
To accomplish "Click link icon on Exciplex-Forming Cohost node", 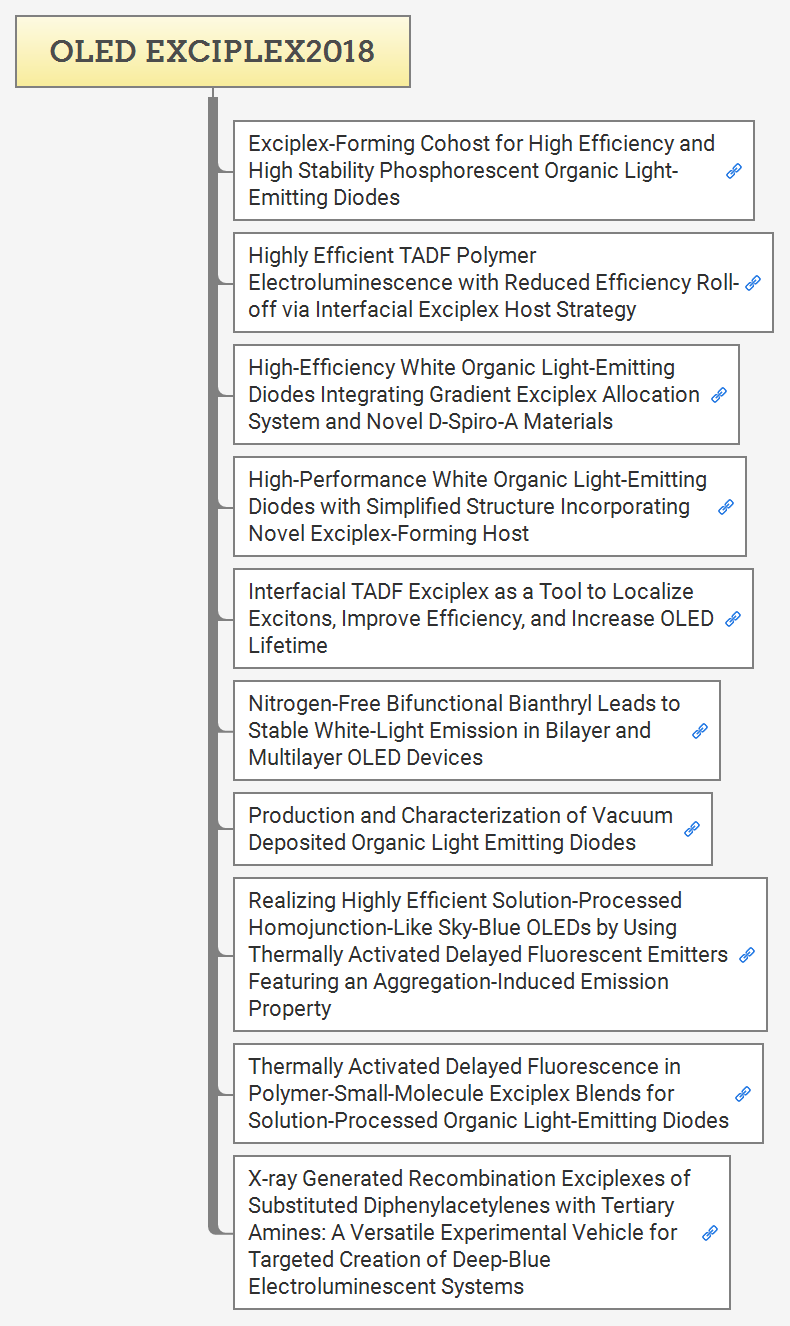I will point(734,171).
